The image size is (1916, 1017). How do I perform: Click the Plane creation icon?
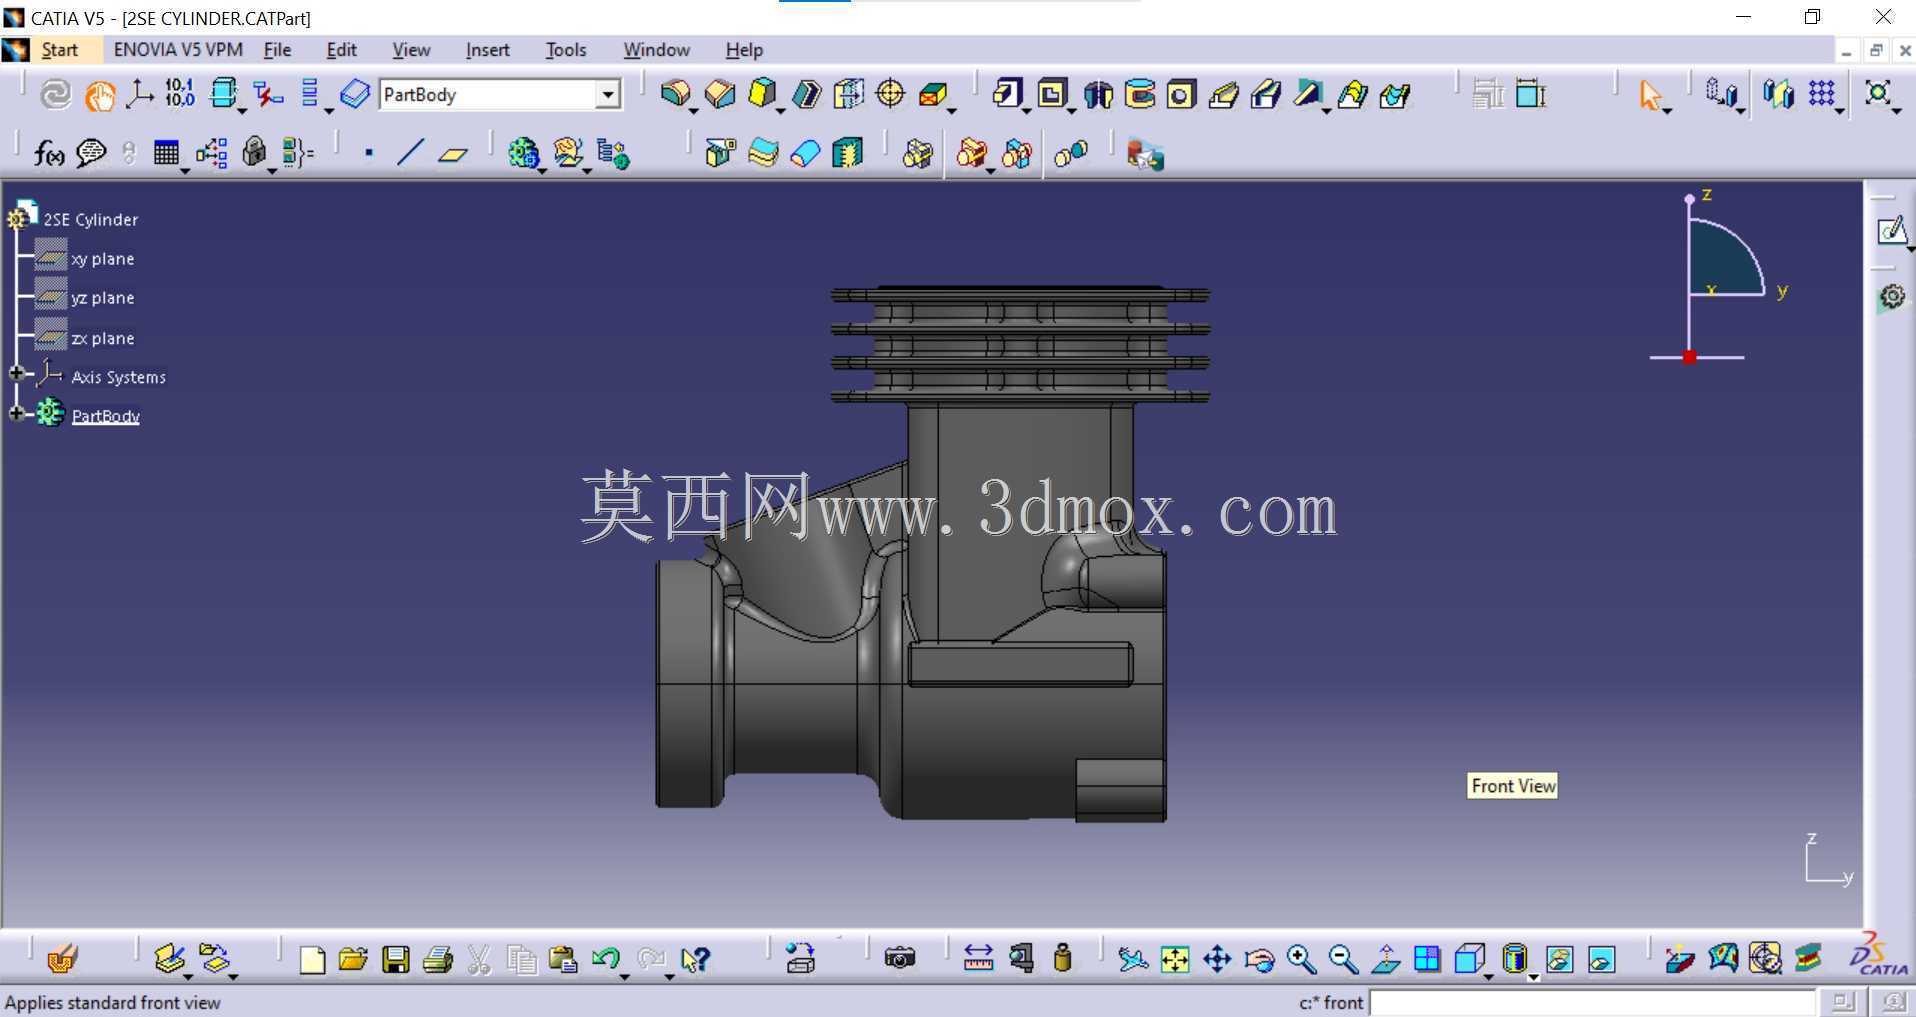453,153
